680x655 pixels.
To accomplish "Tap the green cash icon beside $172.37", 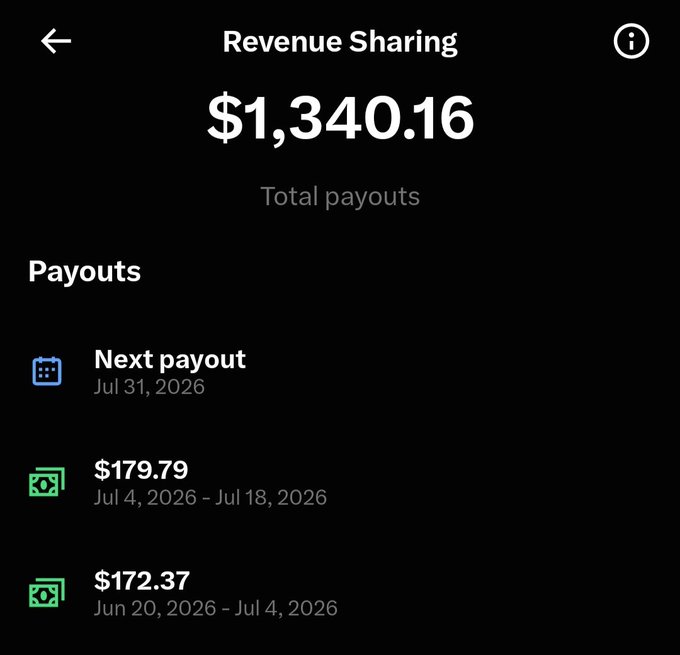I will [47, 593].
